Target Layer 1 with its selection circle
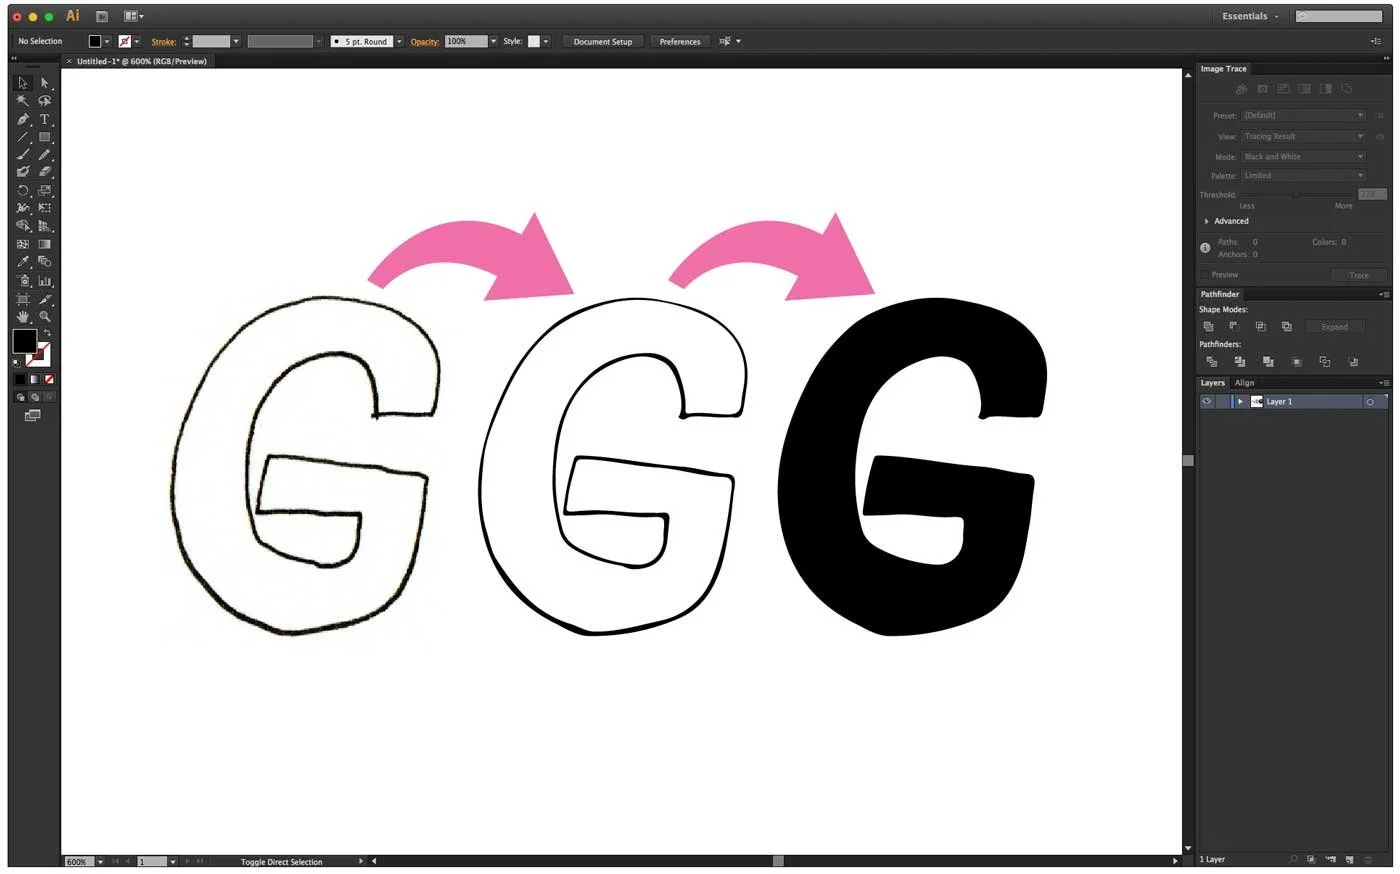The height and width of the screenshot is (874, 1400). pyautogui.click(x=1370, y=401)
